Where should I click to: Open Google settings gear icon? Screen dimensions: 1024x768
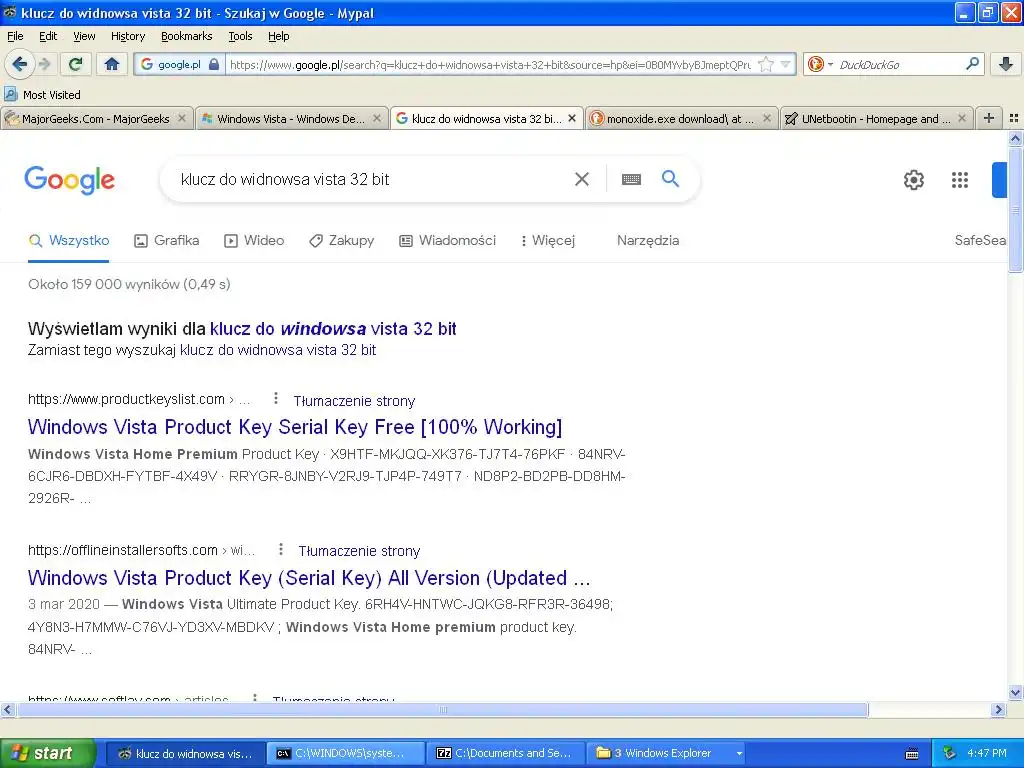pos(914,180)
